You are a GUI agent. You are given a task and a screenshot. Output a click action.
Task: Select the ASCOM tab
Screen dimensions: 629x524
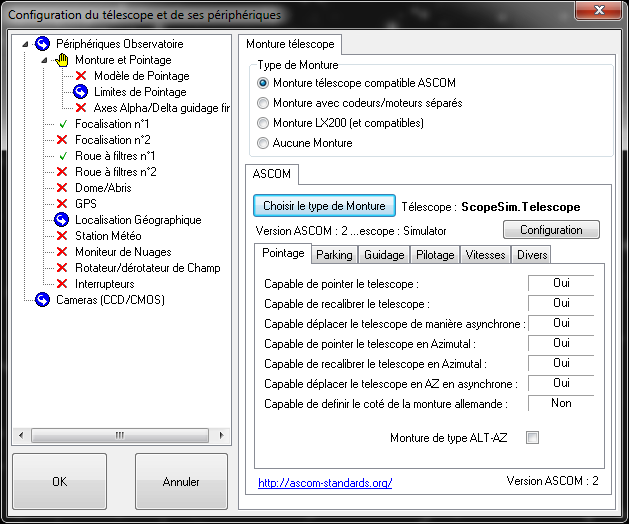(272, 174)
